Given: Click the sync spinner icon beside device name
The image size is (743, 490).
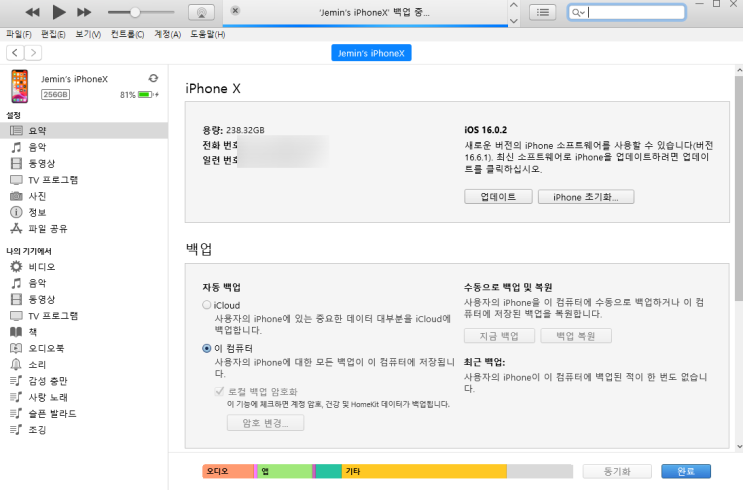Looking at the screenshot, I should 153,78.
